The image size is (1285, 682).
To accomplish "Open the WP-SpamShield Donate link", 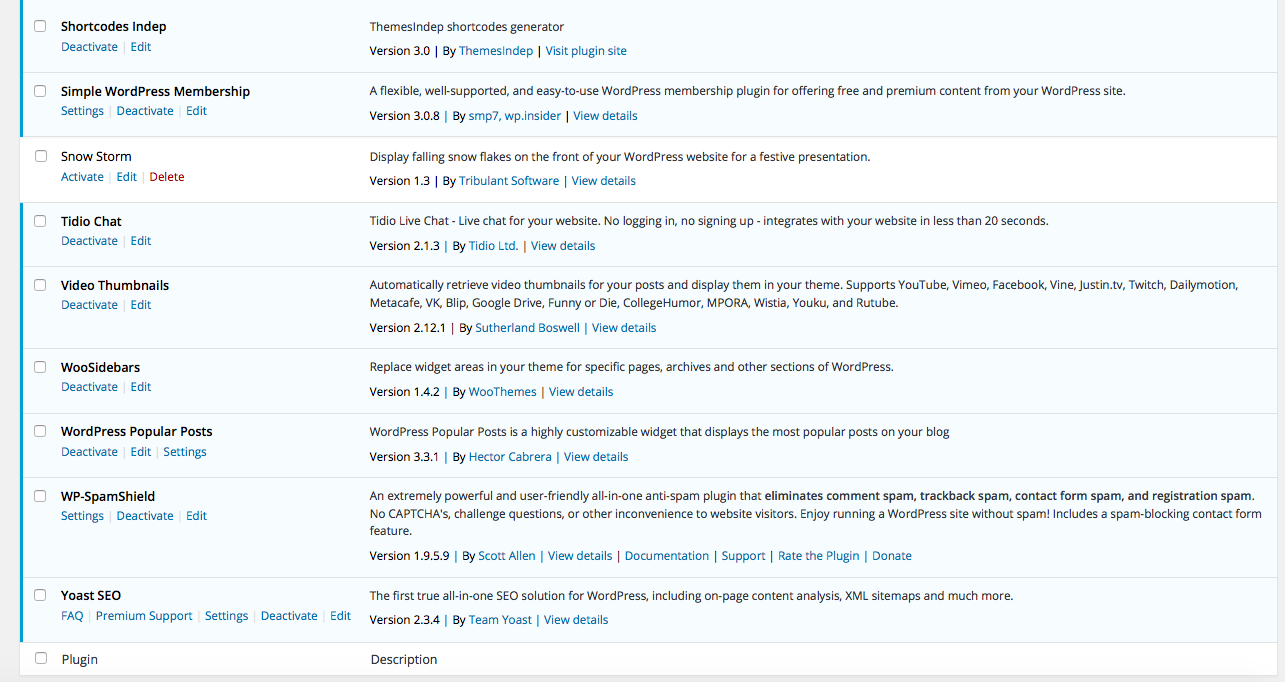I will tap(892, 556).
